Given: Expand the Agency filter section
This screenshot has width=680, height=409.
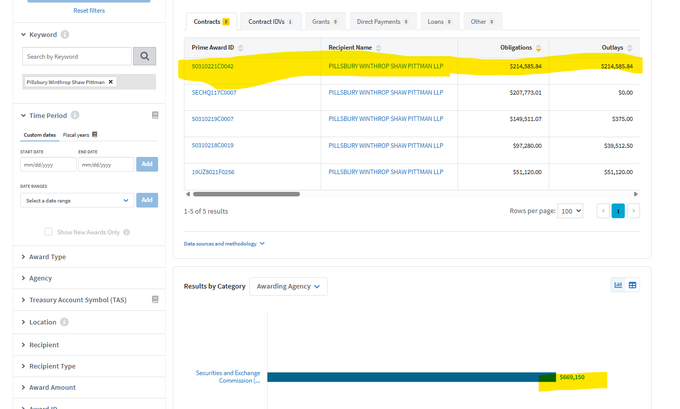Looking at the screenshot, I should pos(40,278).
